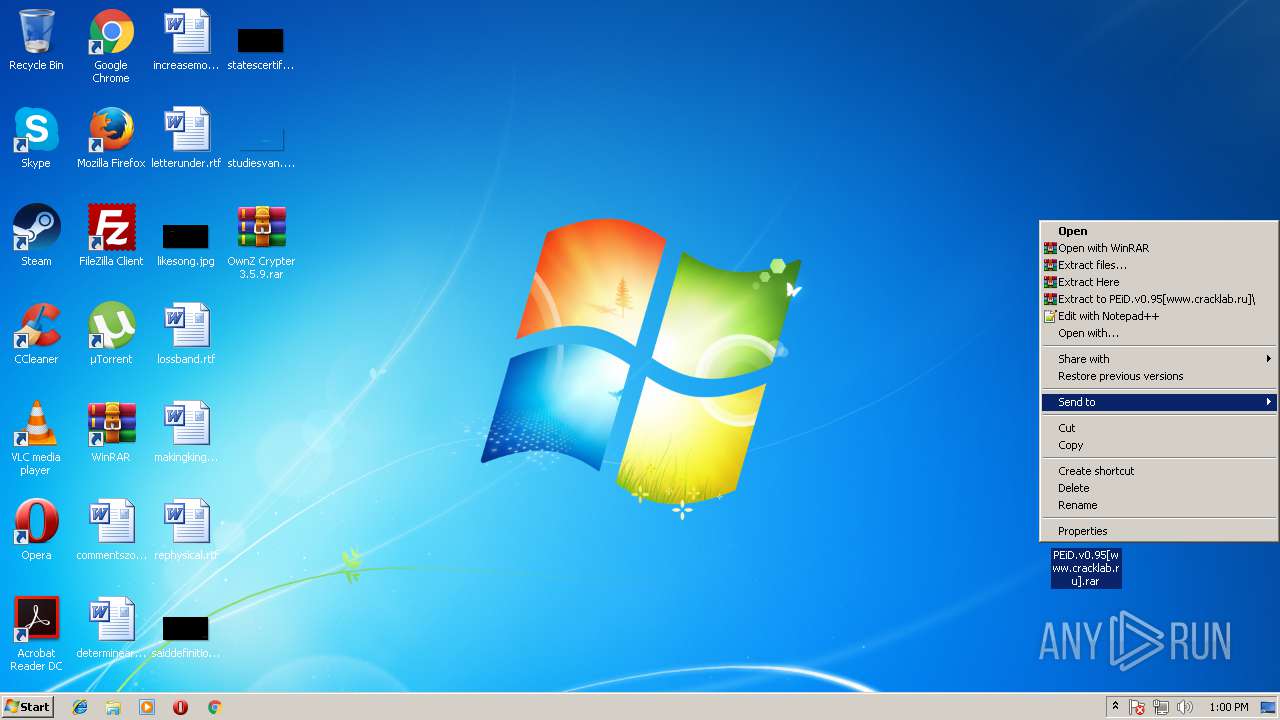This screenshot has height=720, width=1280.
Task: Select the OwnZ Crypter 3.5.9.rar archive
Action: pos(261,242)
